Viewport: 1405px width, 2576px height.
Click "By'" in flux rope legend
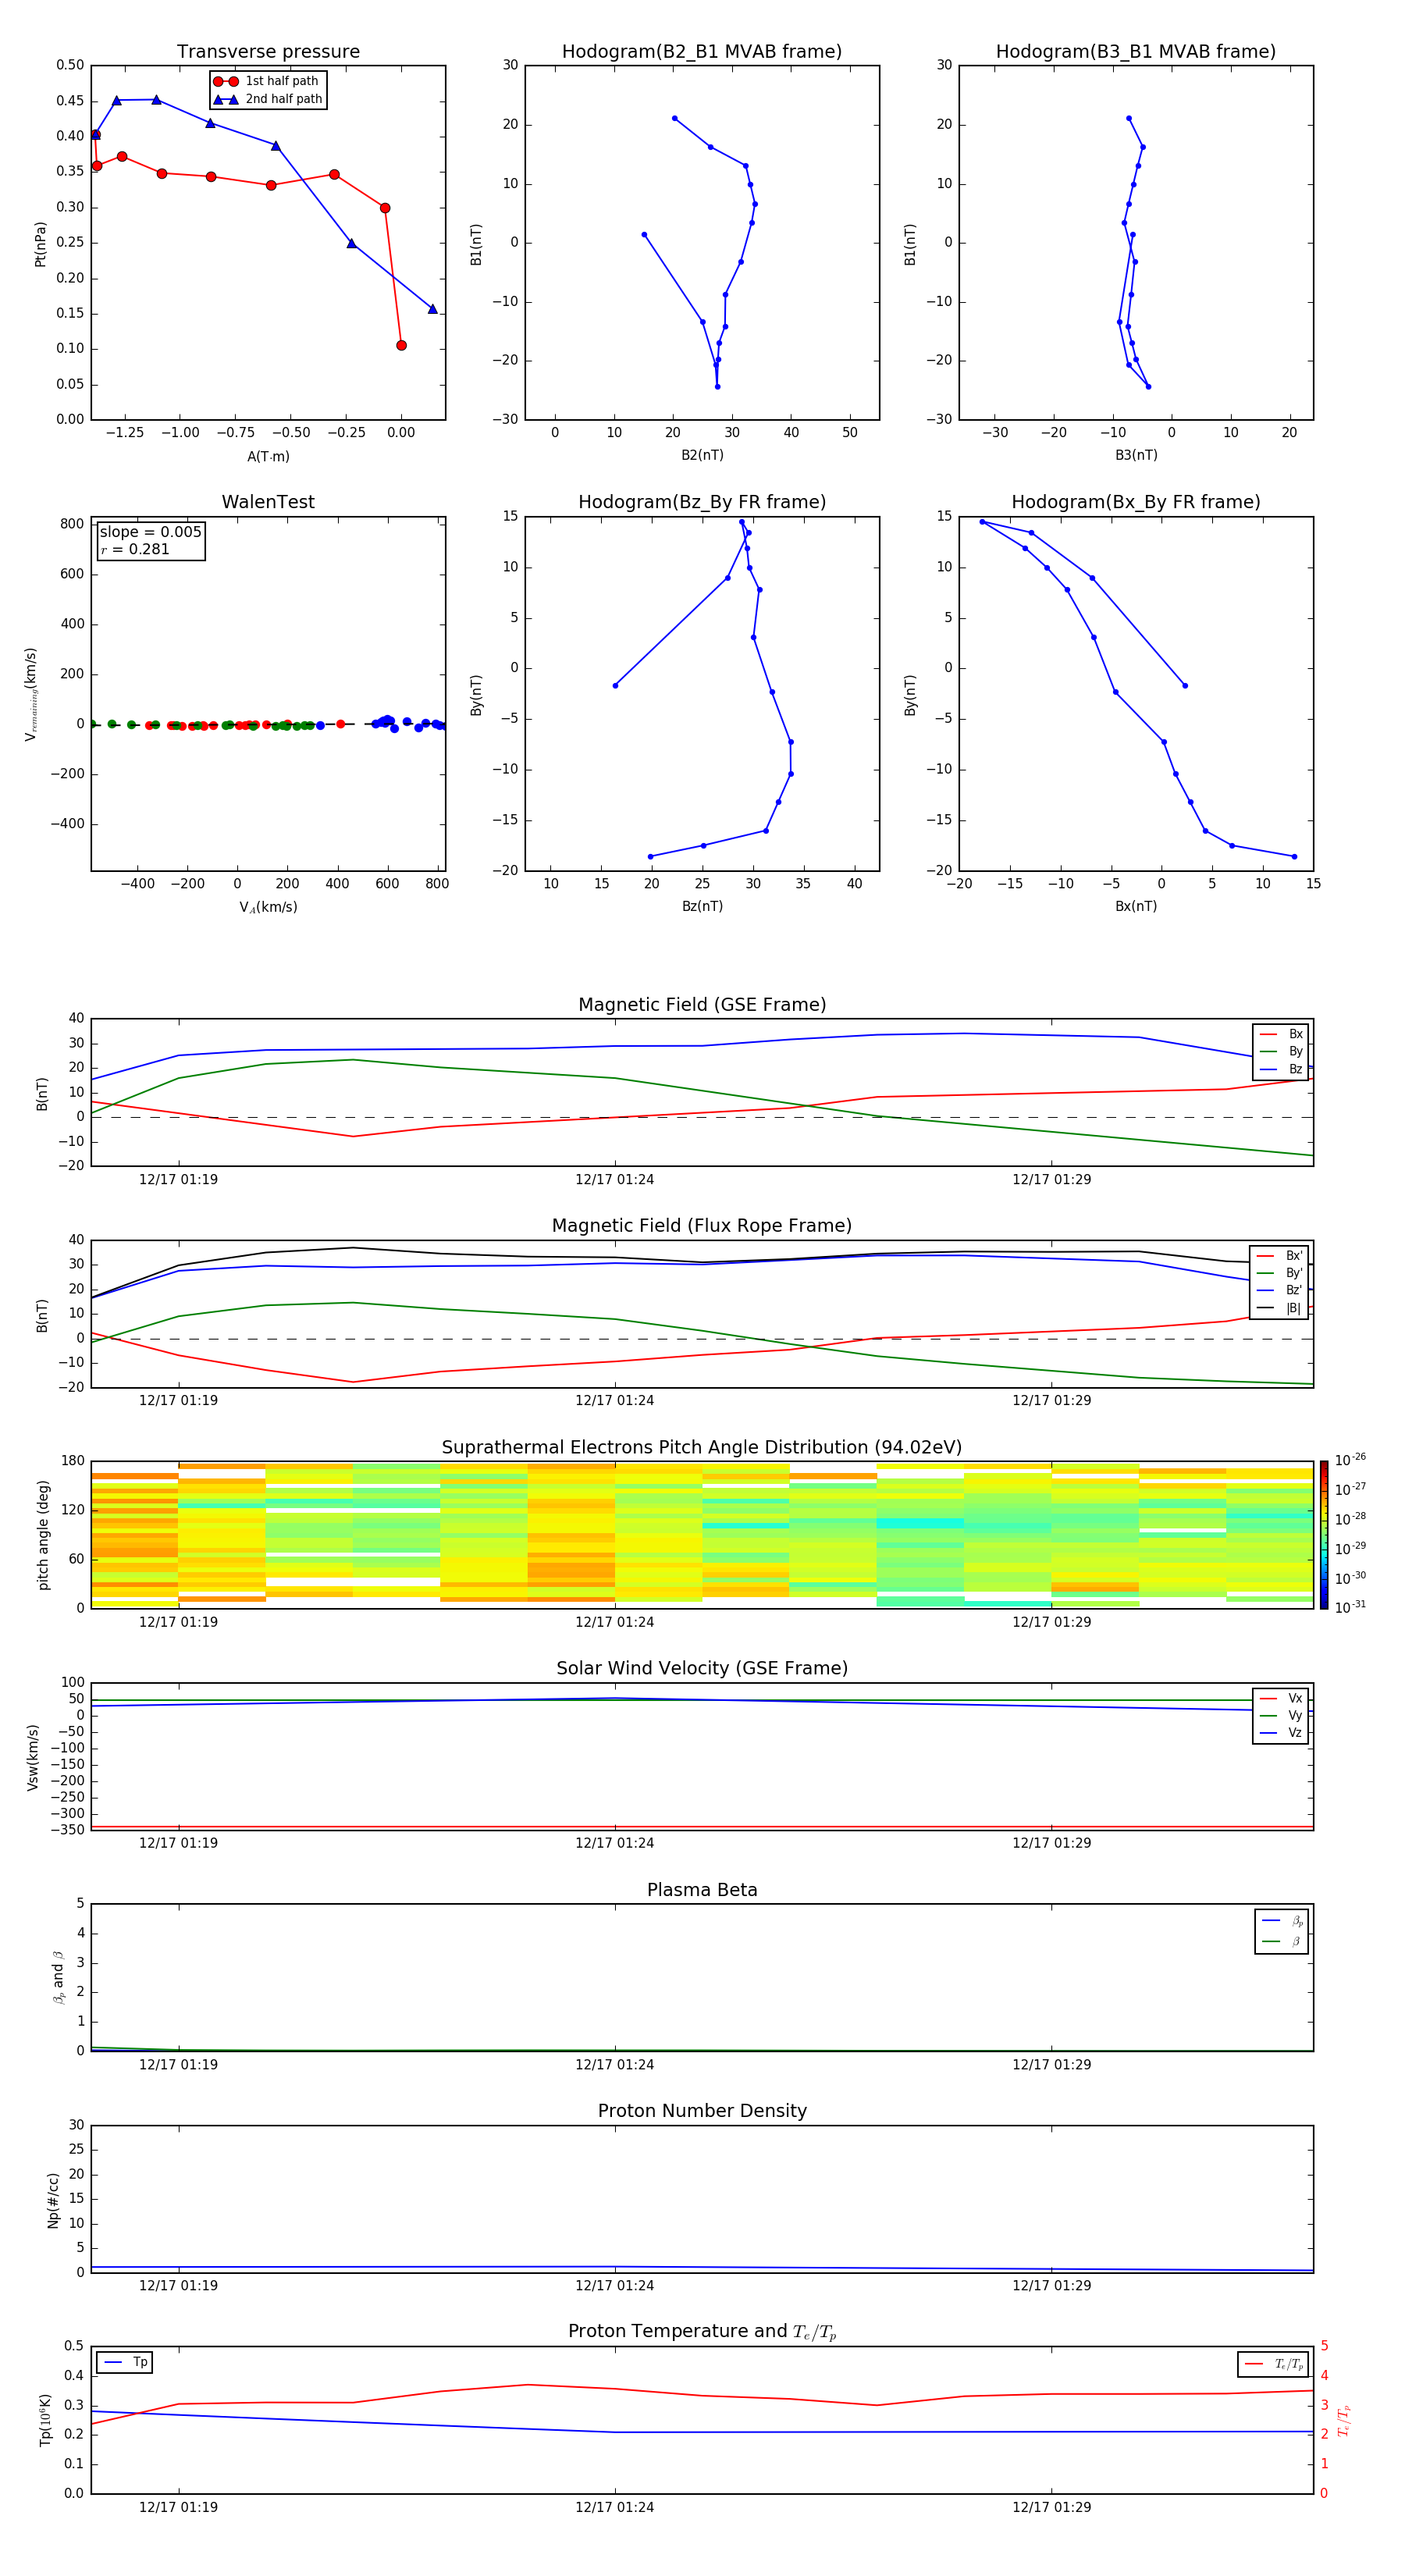click(1294, 1273)
